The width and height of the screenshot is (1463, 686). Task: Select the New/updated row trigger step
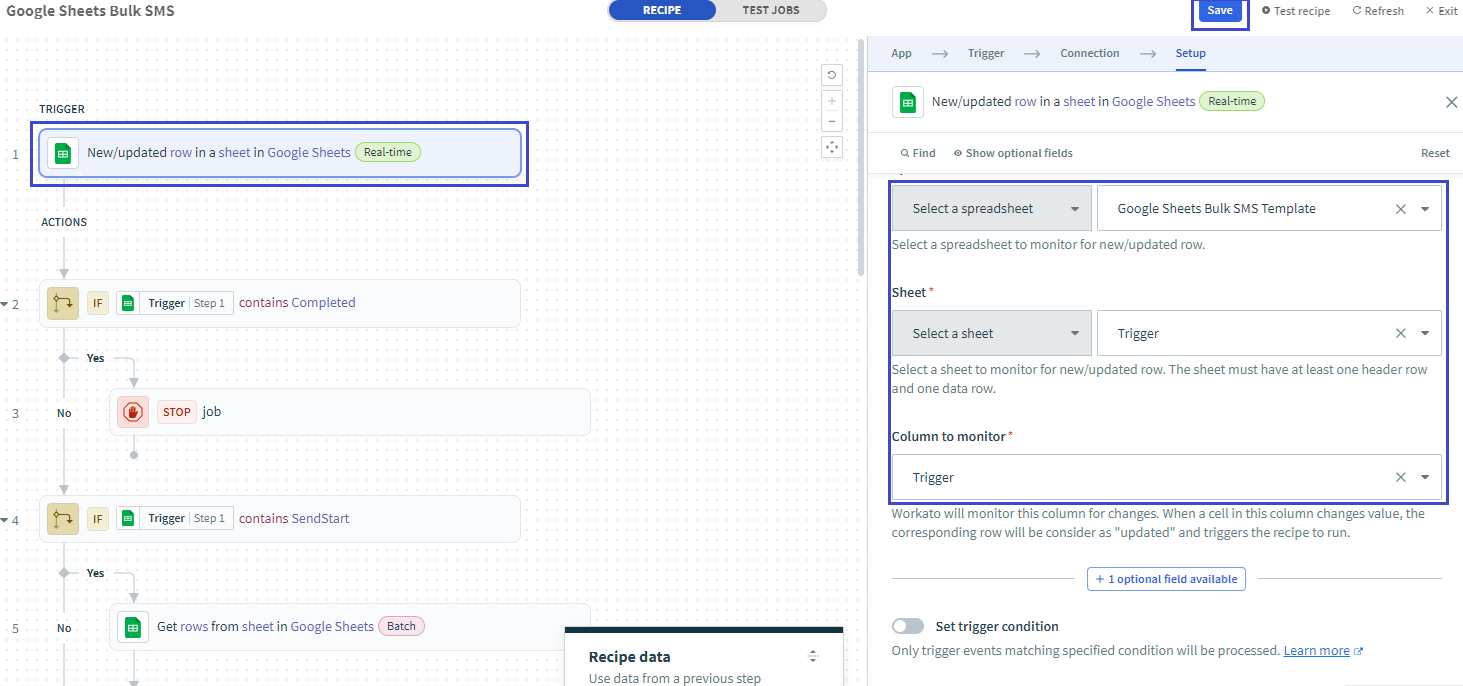[280, 153]
